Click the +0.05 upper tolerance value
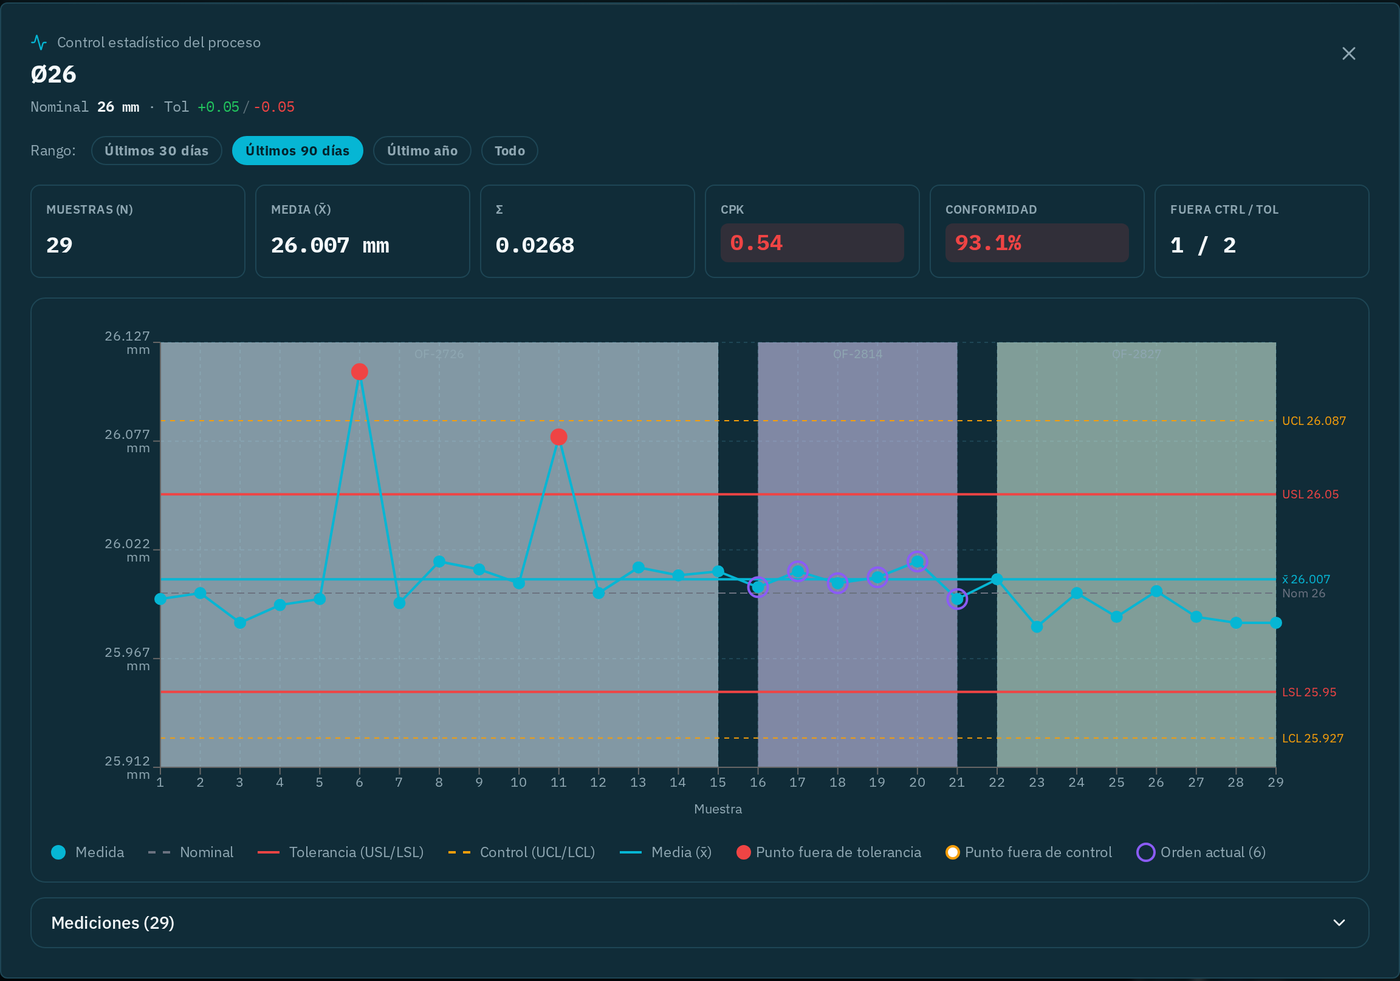 pos(218,107)
